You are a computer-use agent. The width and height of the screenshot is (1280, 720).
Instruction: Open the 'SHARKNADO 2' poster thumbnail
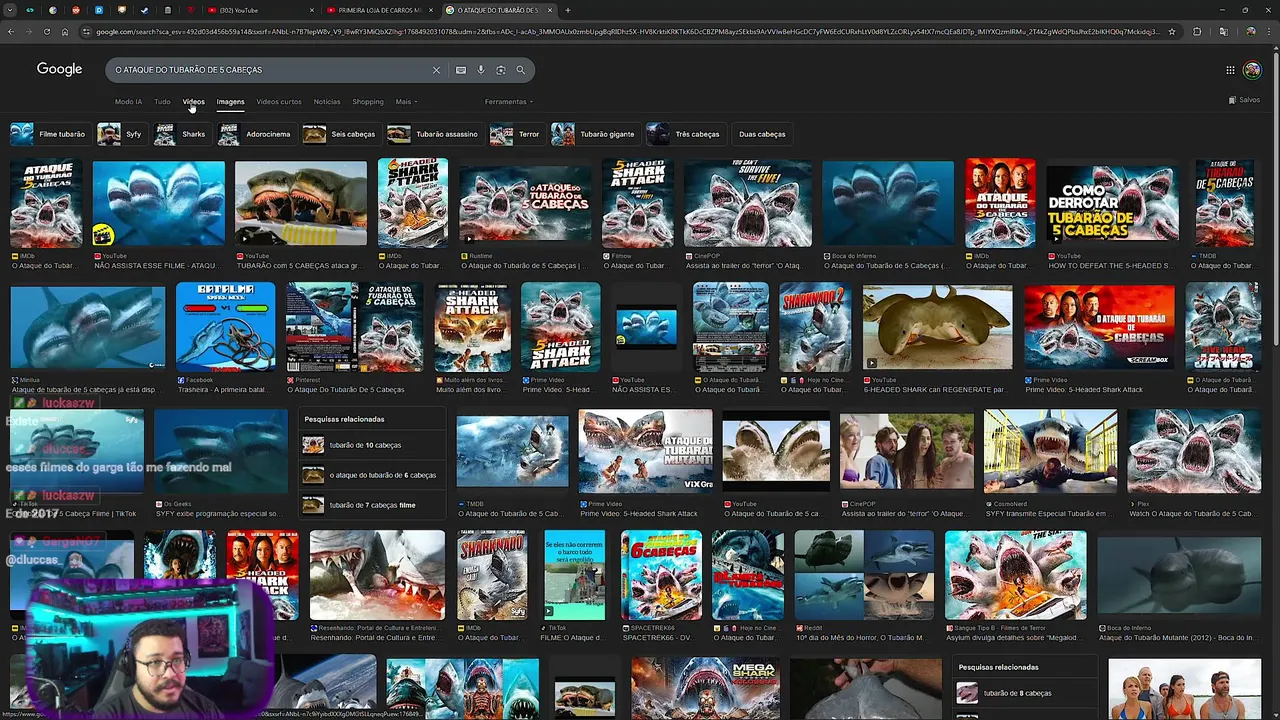815,327
